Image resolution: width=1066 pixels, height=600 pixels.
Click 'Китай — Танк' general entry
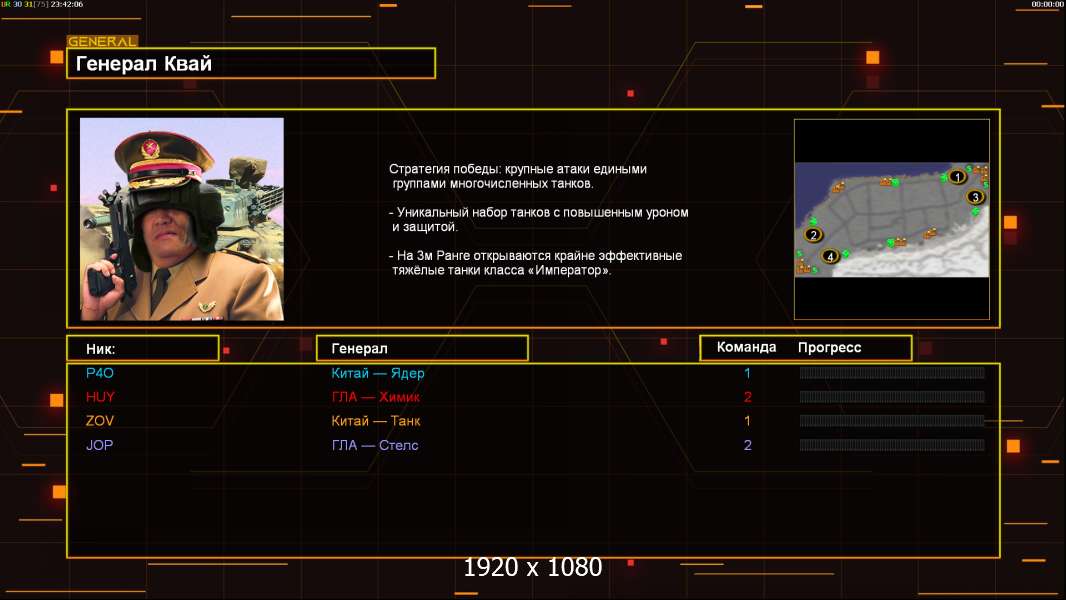tap(376, 421)
